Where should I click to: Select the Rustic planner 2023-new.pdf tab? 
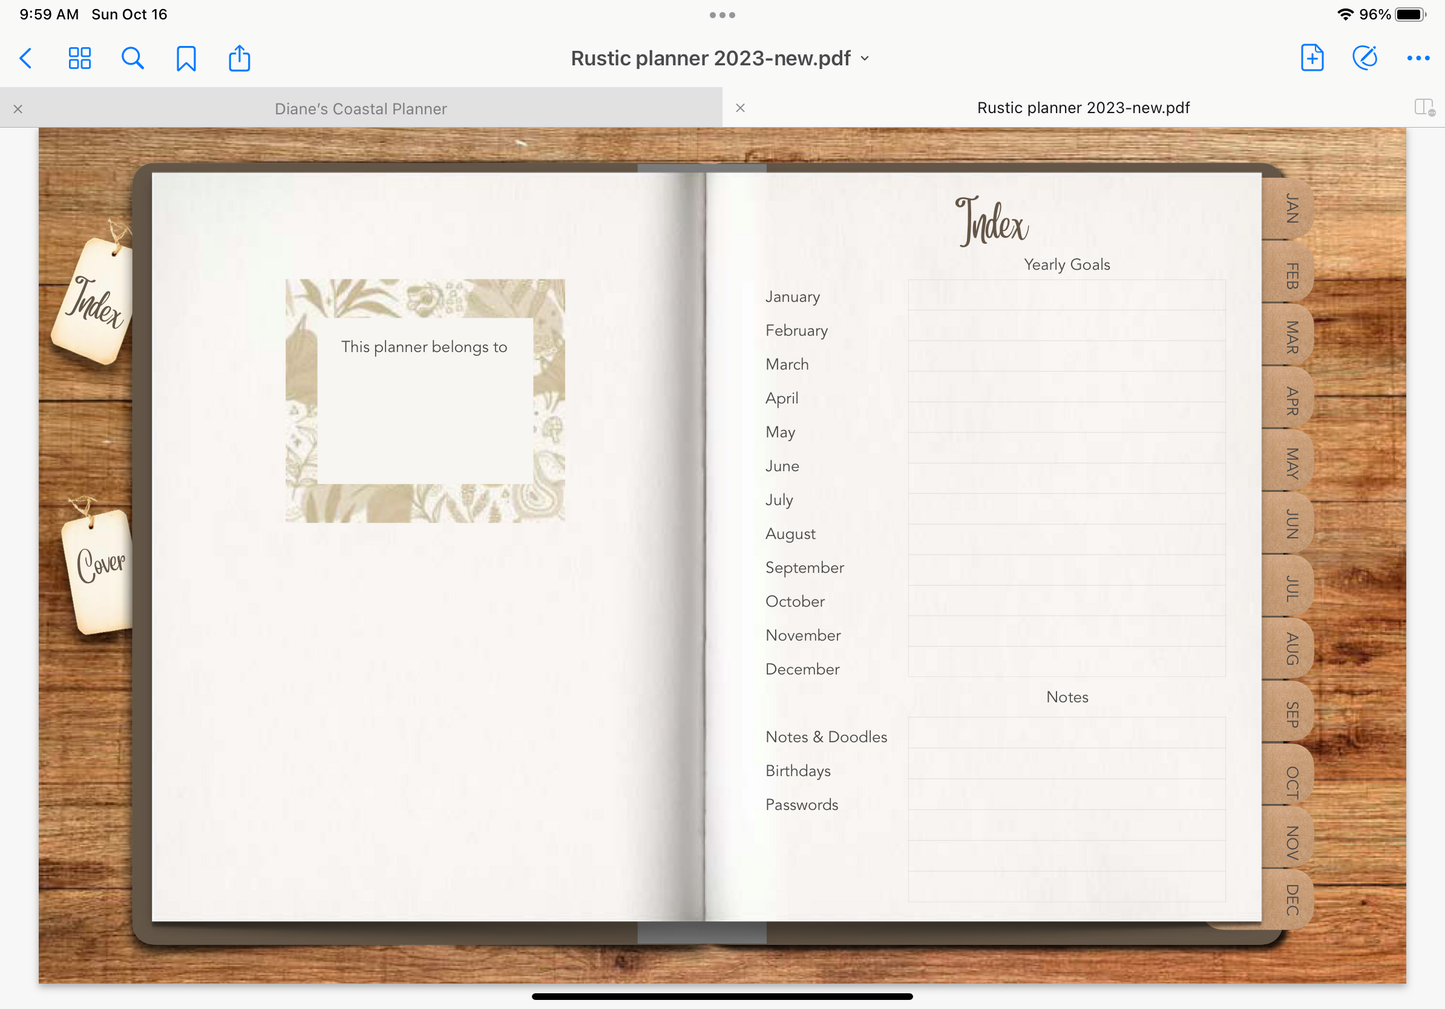coord(1083,108)
